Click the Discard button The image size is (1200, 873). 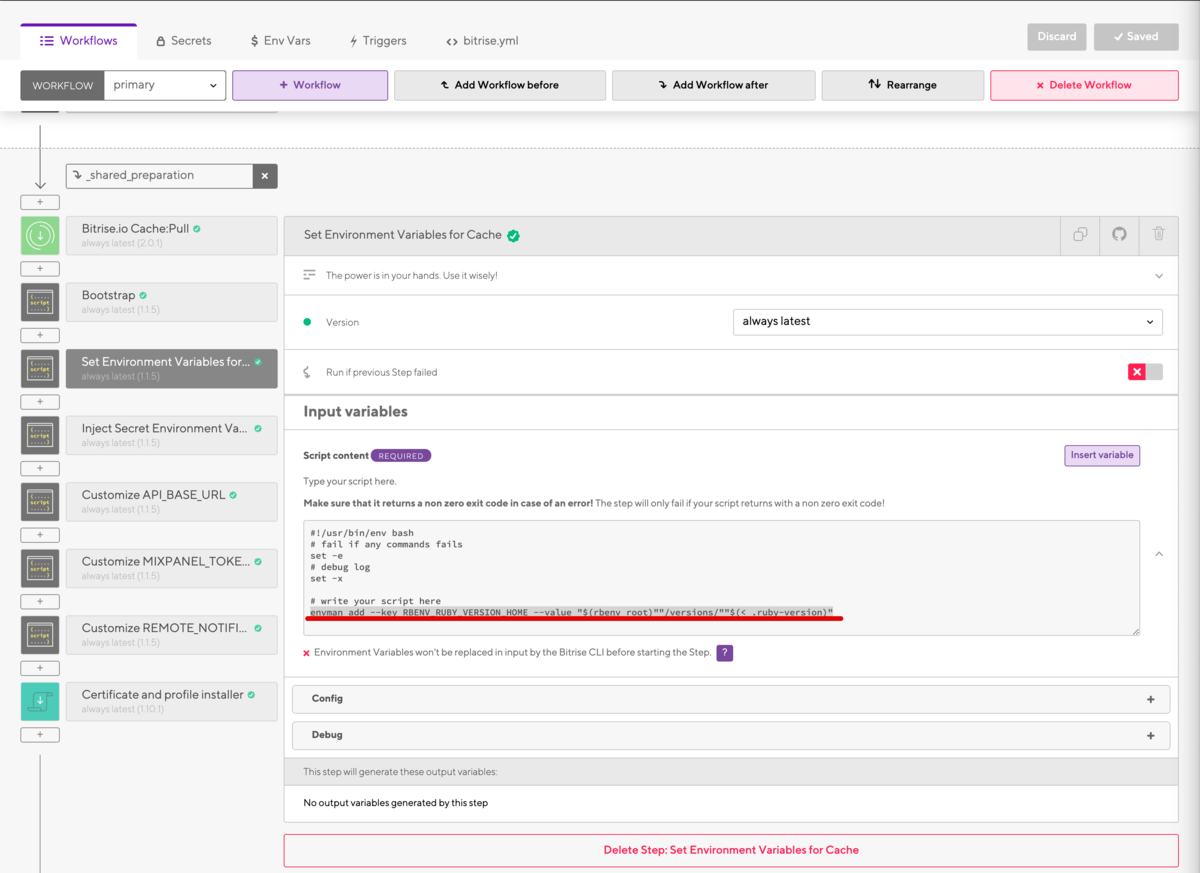point(1057,37)
